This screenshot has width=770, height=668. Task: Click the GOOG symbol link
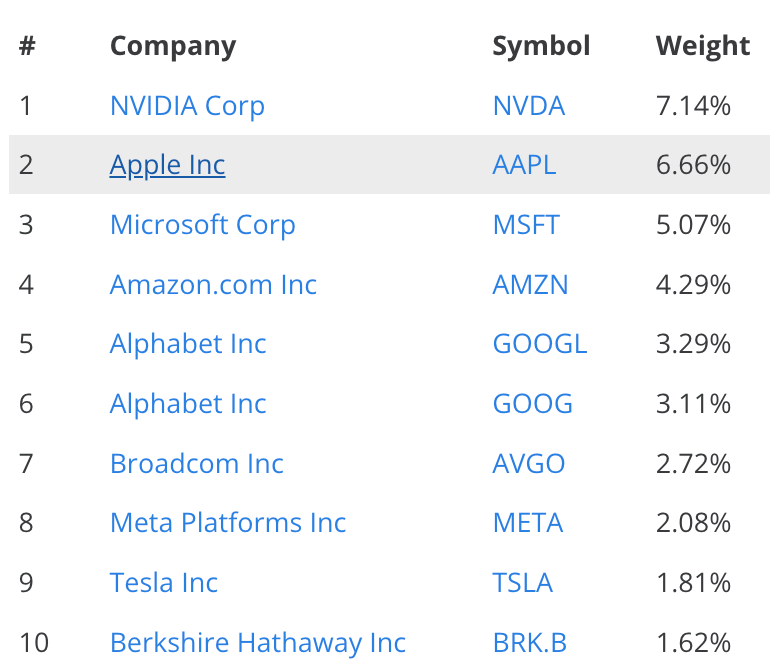coord(532,404)
